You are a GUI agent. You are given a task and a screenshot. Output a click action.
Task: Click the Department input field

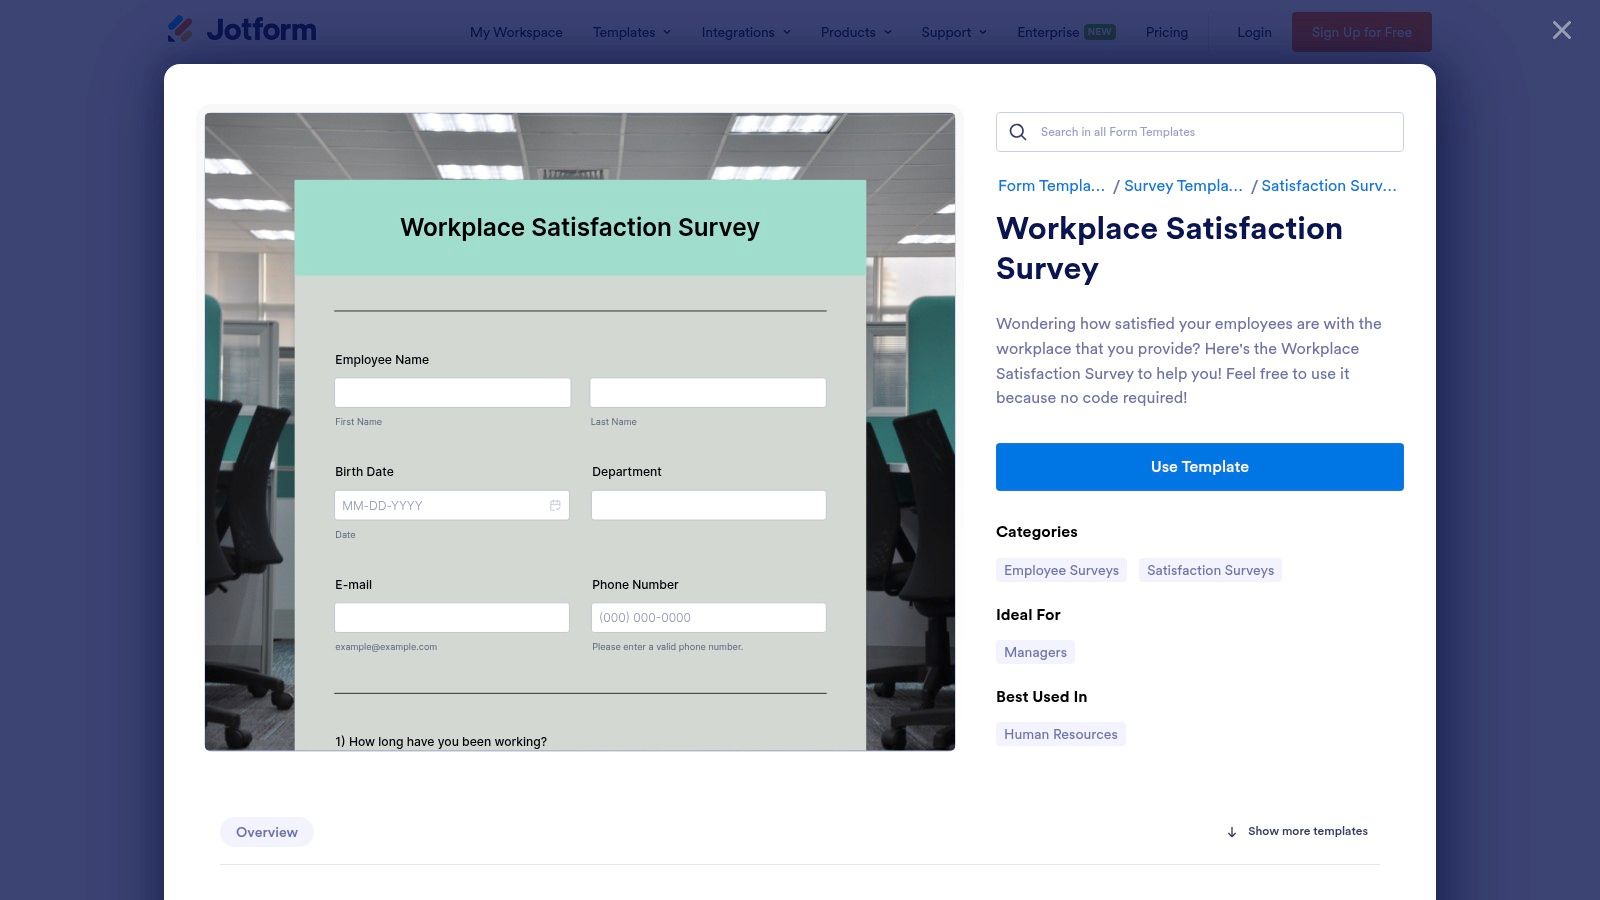(x=709, y=505)
